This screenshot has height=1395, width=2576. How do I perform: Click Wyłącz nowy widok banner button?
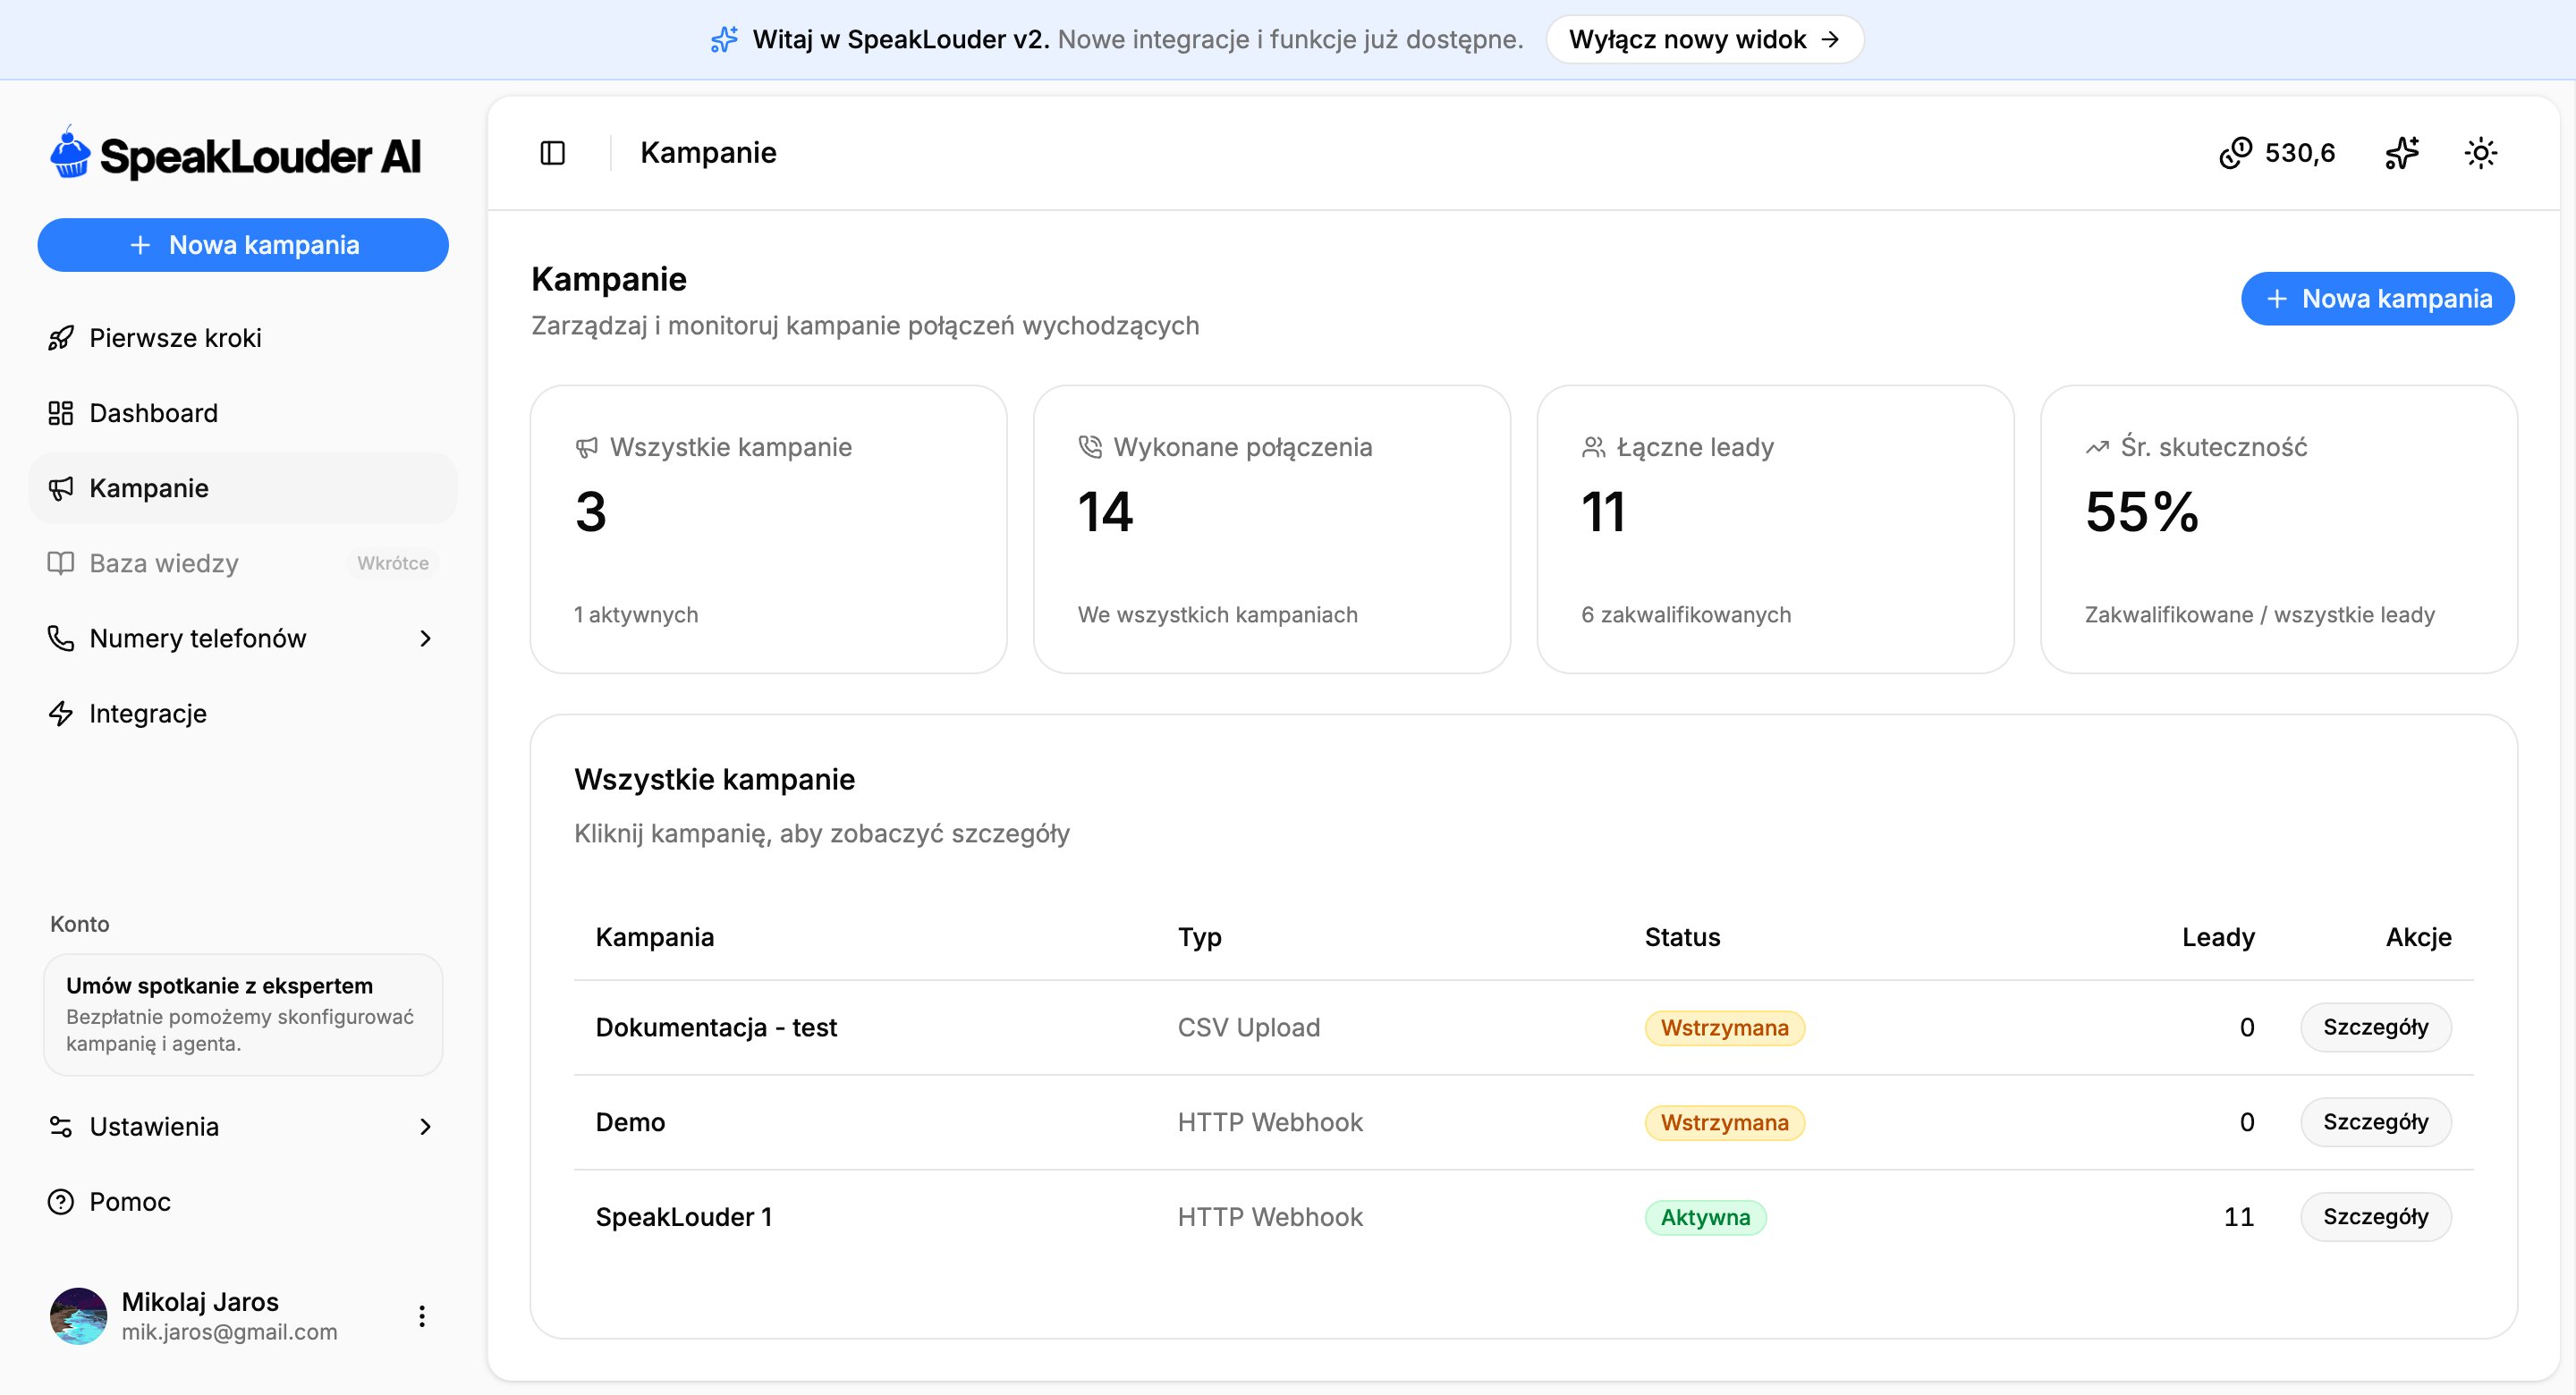[1704, 39]
